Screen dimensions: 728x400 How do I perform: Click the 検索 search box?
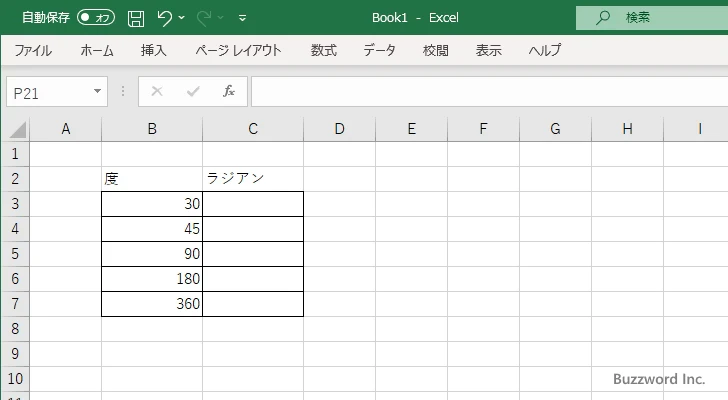(652, 18)
